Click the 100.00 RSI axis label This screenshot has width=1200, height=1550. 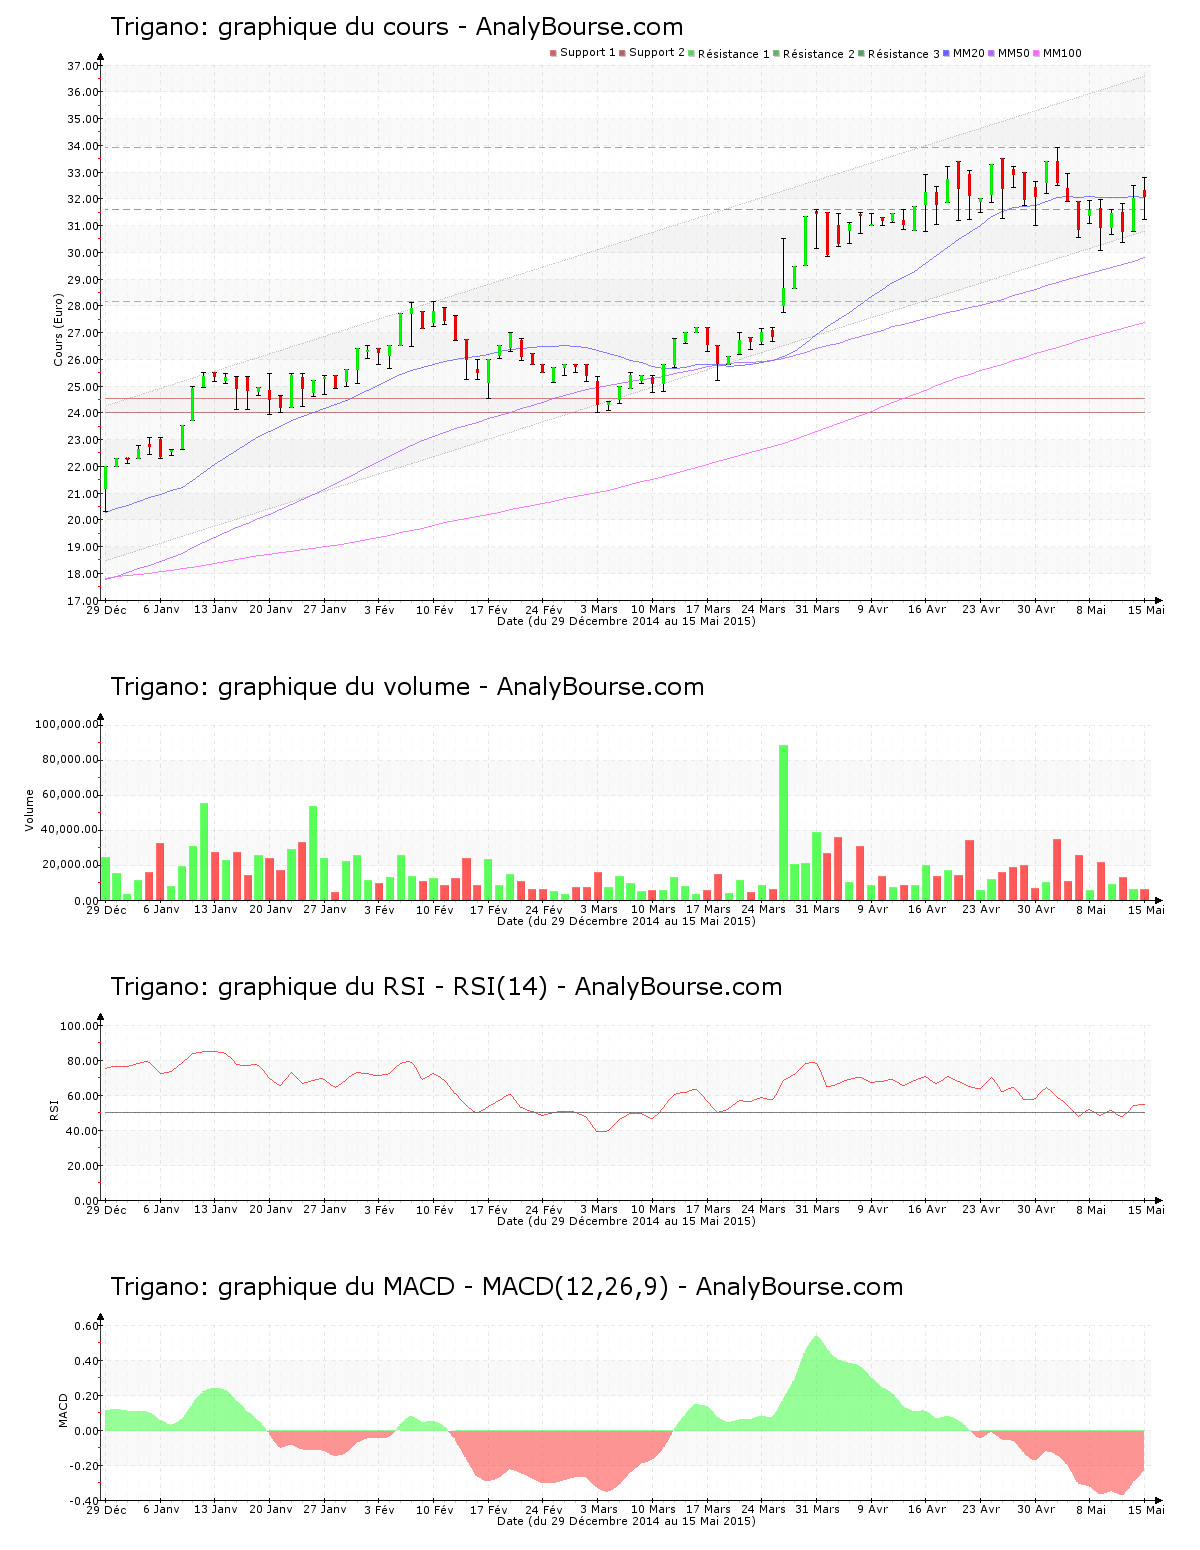(x=79, y=1026)
